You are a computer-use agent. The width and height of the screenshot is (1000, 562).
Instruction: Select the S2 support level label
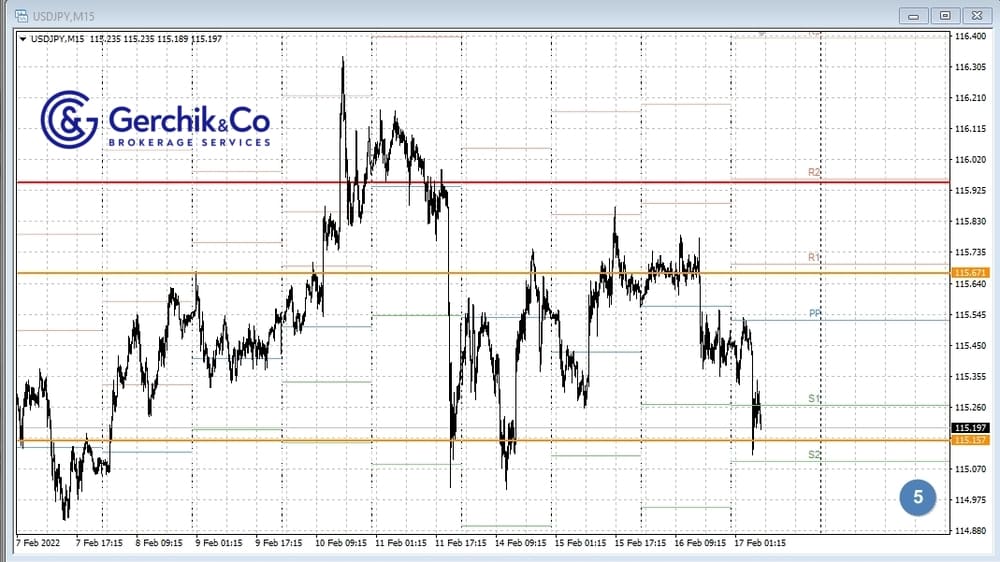814,455
